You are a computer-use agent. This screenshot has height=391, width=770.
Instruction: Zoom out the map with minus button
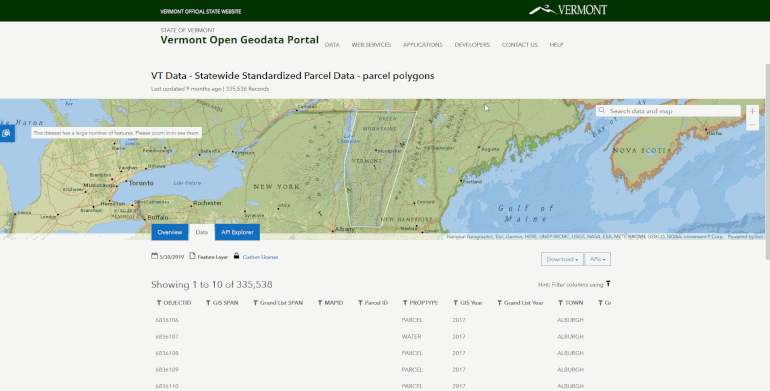[x=752, y=125]
